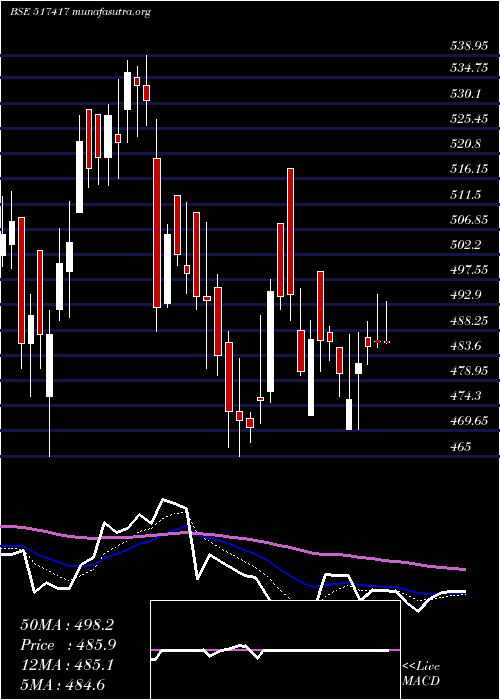Click the 474.3 price level label
The height and width of the screenshot is (700, 500).
[x=464, y=396]
